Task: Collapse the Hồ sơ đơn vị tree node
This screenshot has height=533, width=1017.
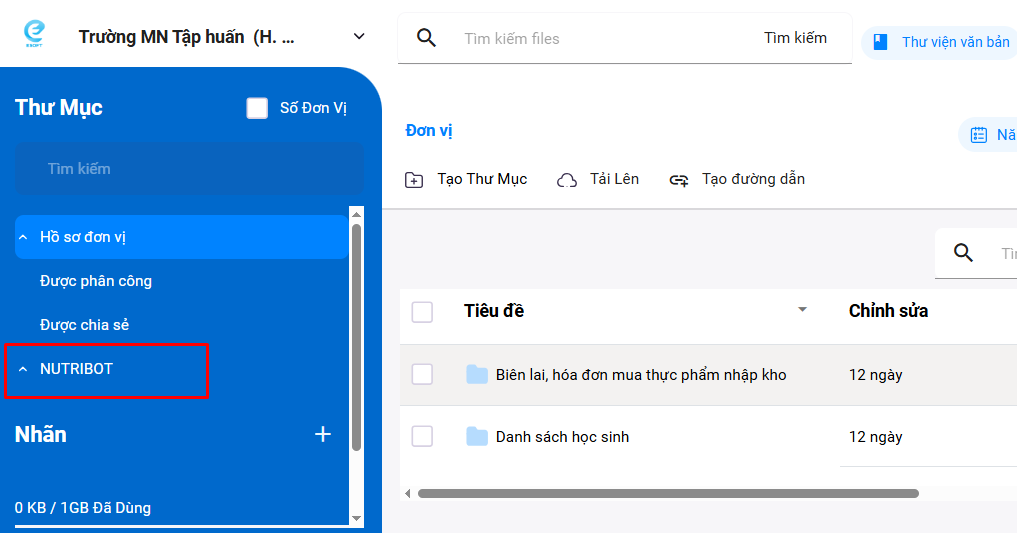Action: tap(23, 238)
